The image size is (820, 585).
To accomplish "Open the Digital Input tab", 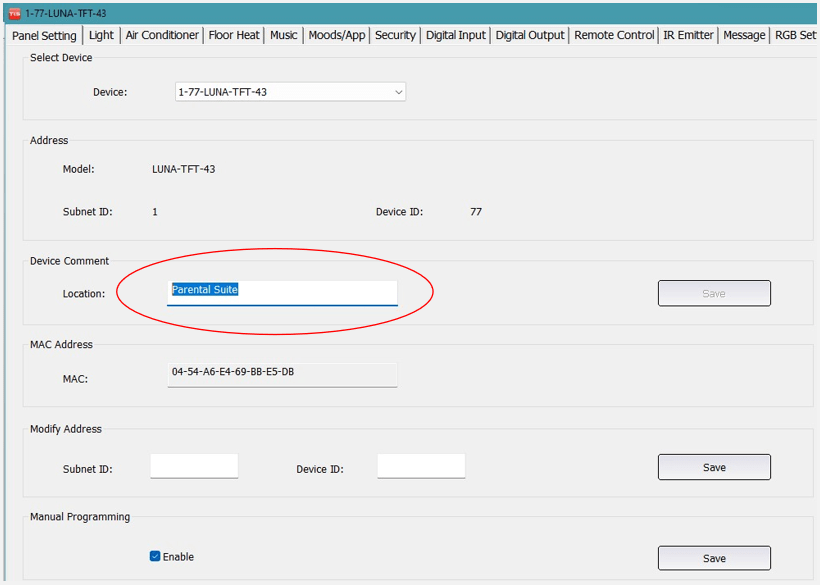I will [x=455, y=35].
